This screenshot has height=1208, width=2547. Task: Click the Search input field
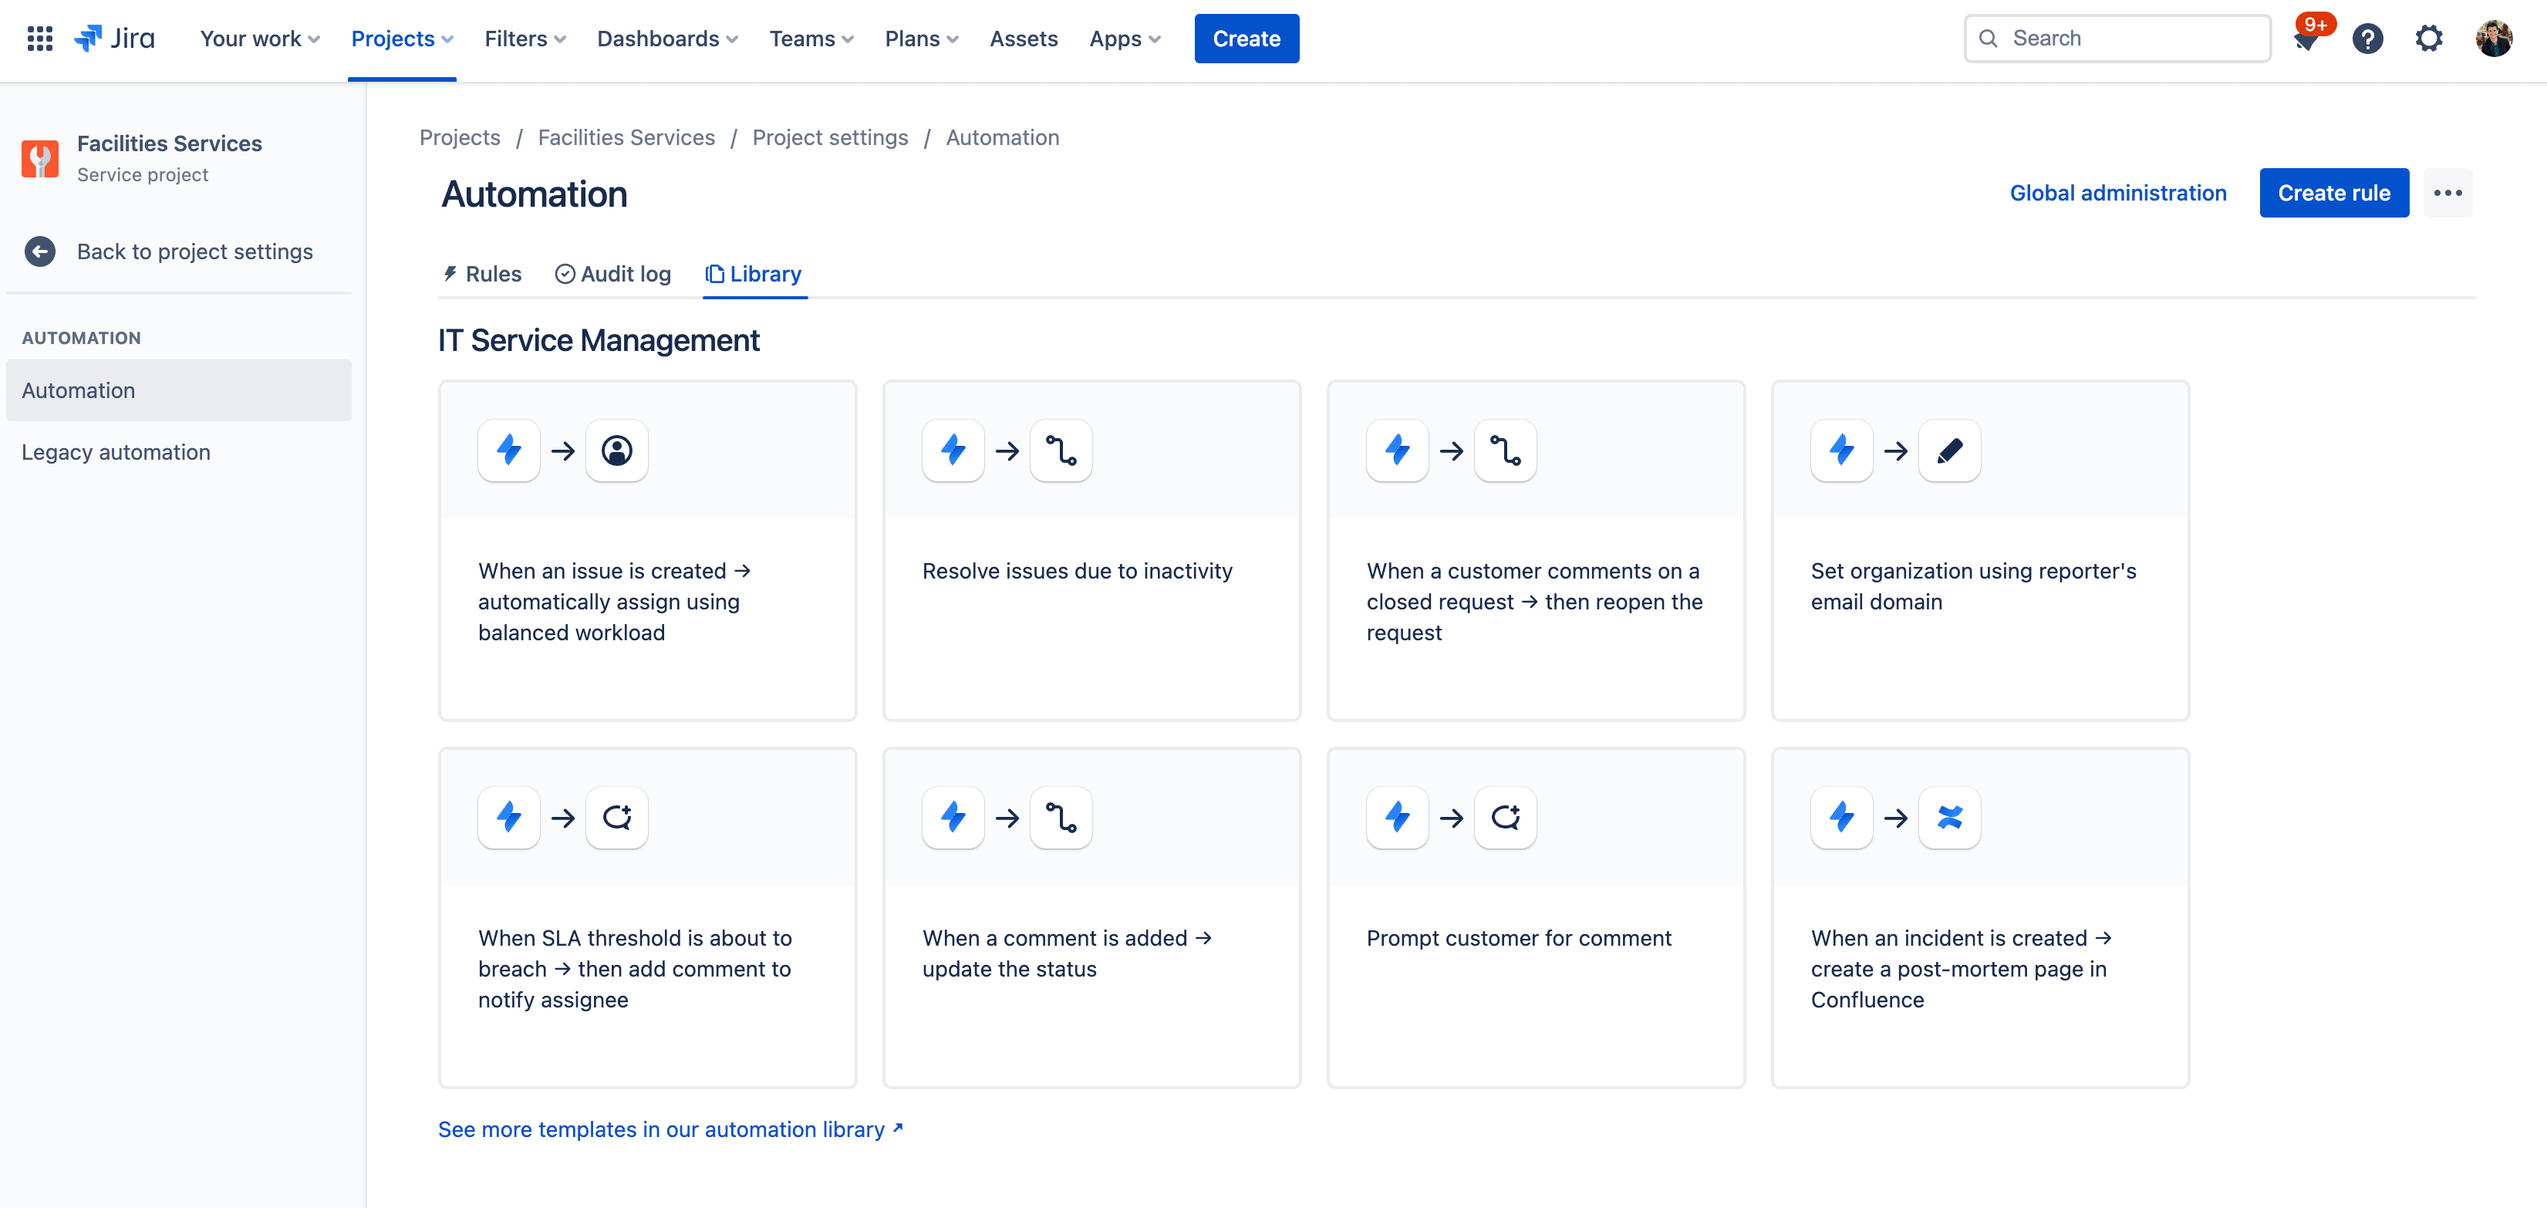(2120, 37)
